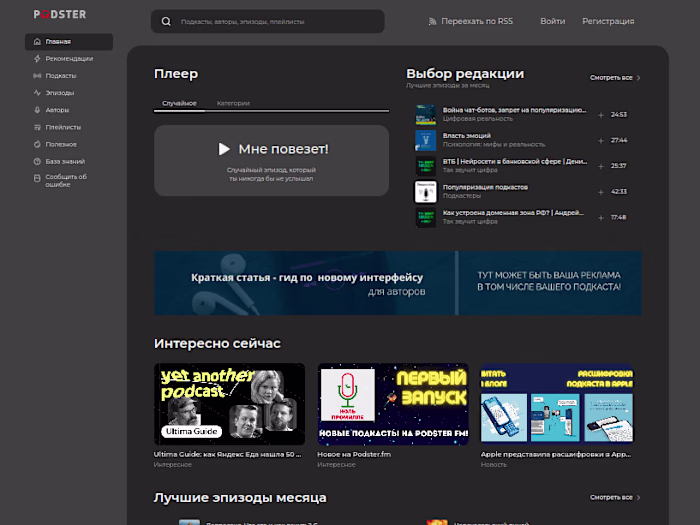This screenshot has width=700, height=525.
Task: Switch to the Случайное player tab
Action: point(179,103)
